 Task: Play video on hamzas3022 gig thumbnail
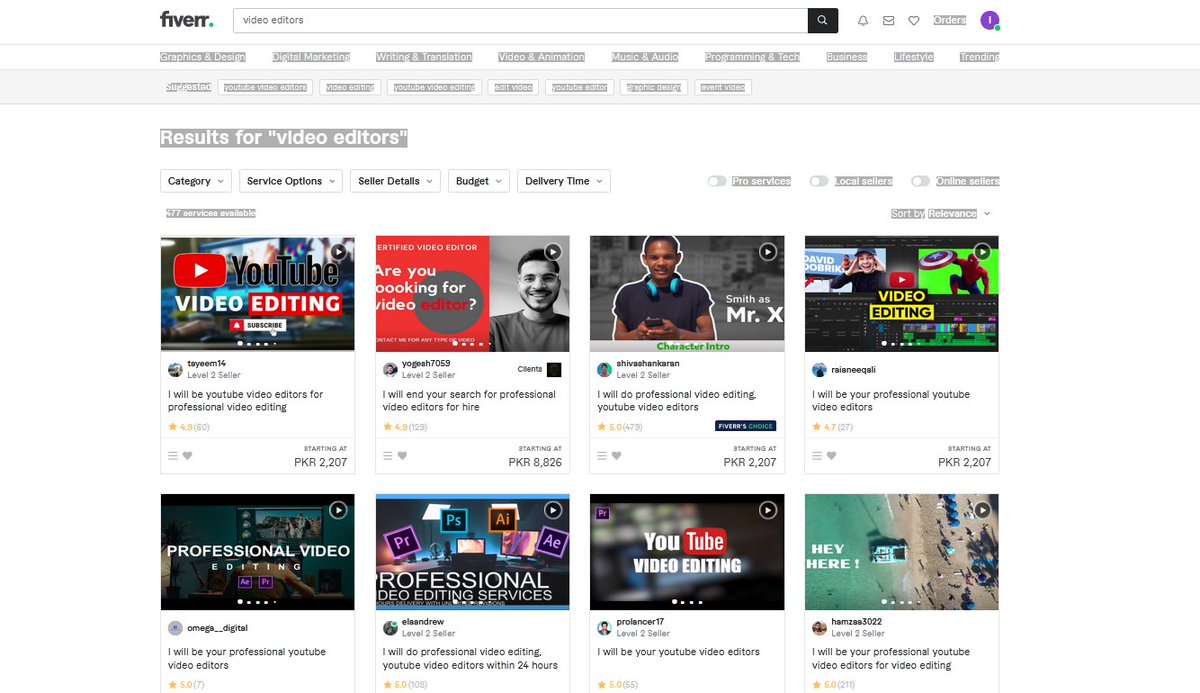click(982, 510)
